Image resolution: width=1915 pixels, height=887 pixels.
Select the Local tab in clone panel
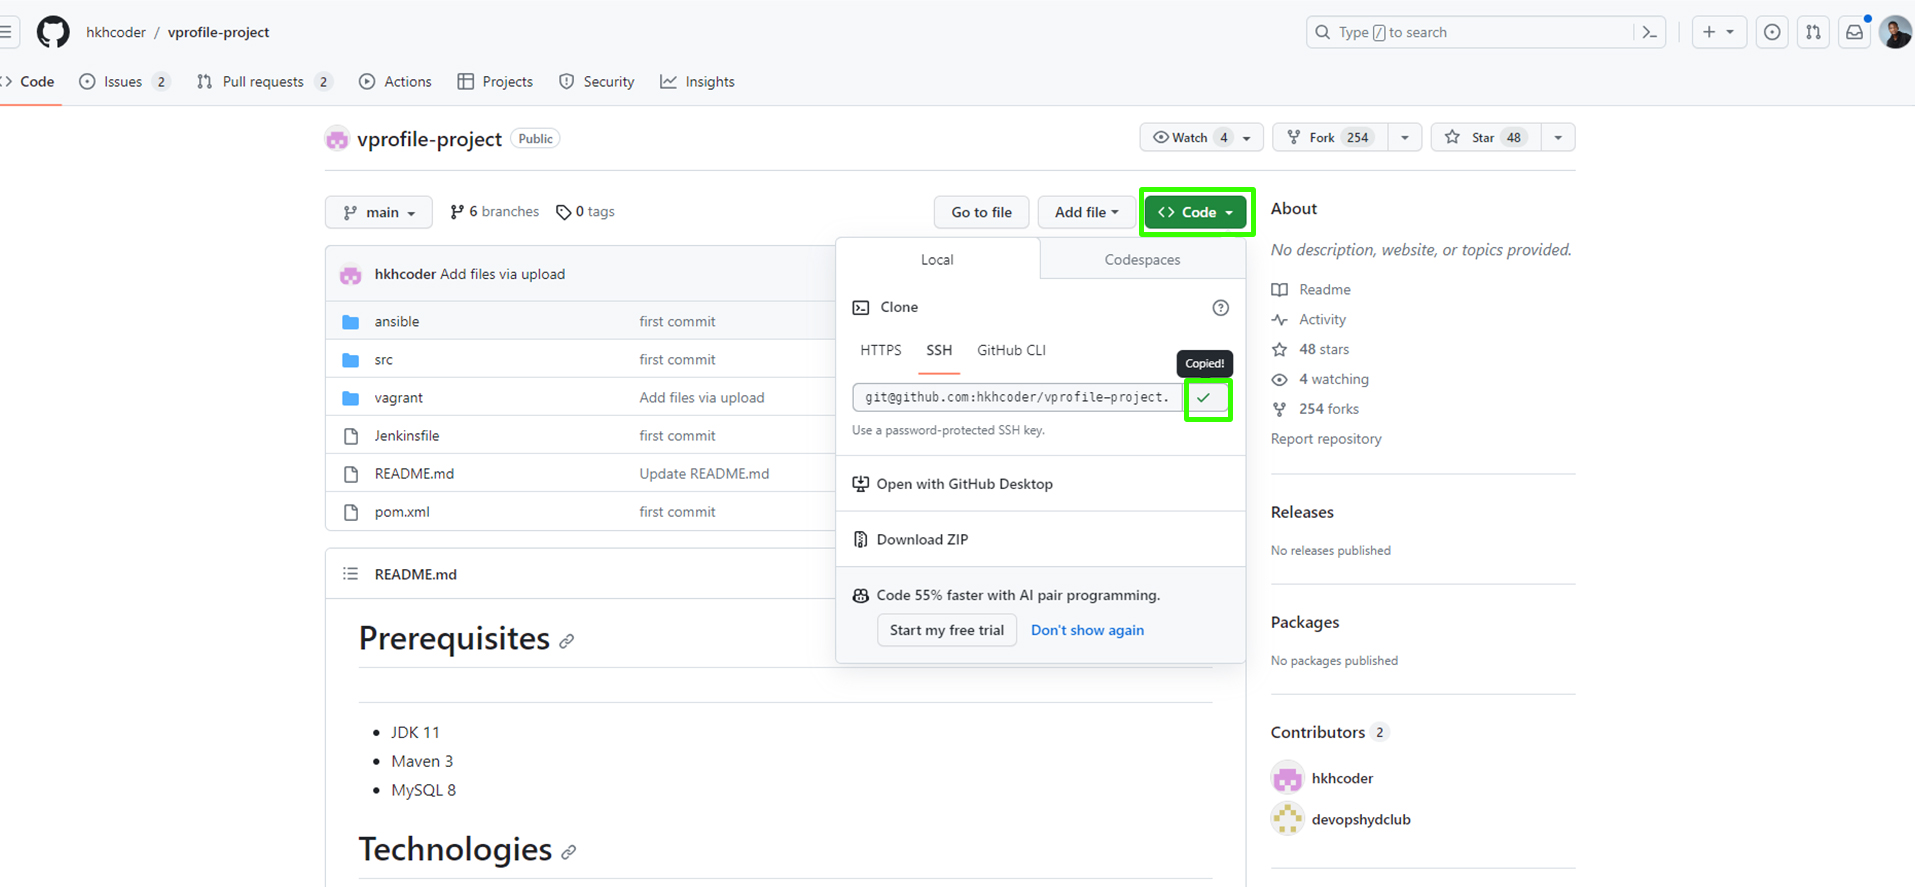[x=937, y=260]
